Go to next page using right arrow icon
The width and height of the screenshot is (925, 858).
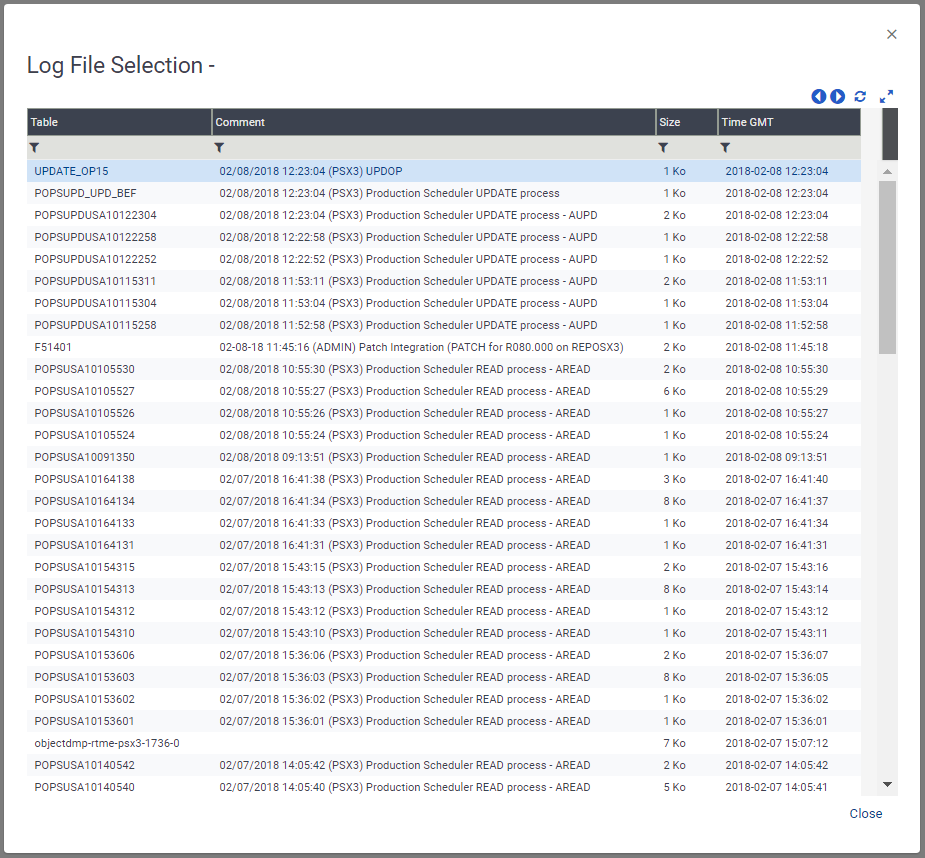[x=837, y=96]
